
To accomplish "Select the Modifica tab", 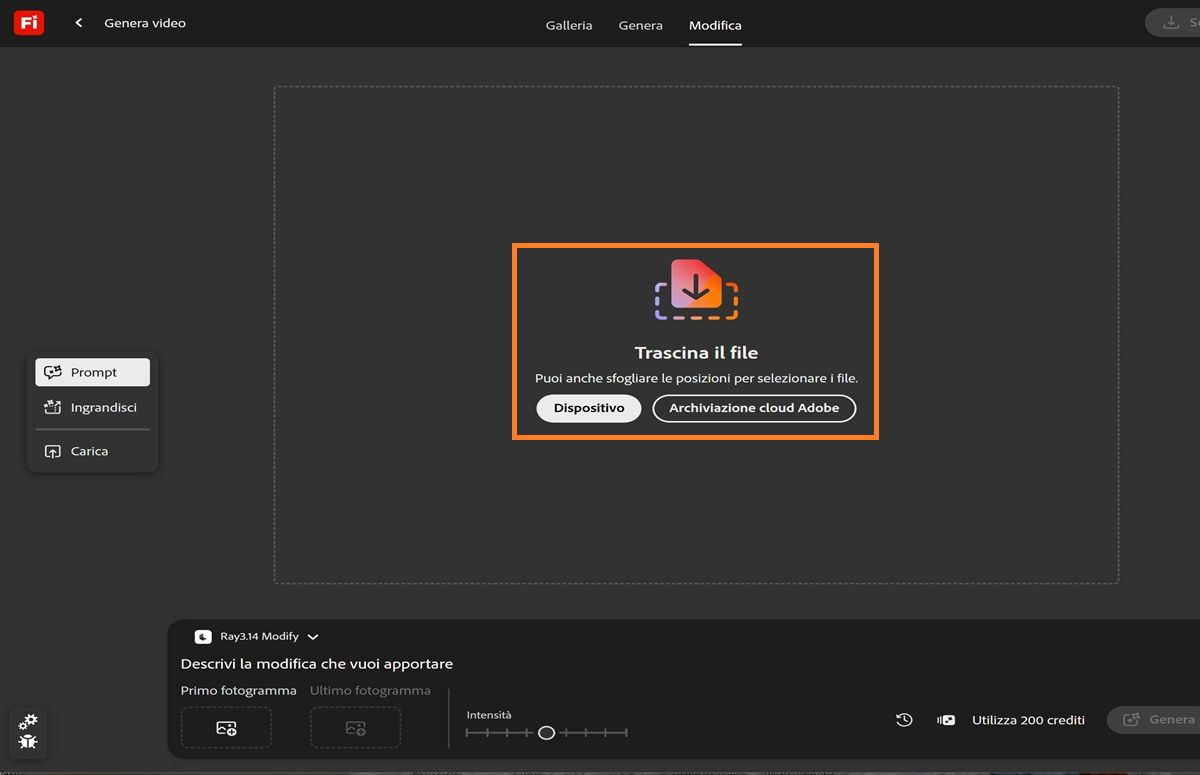I will tap(715, 25).
